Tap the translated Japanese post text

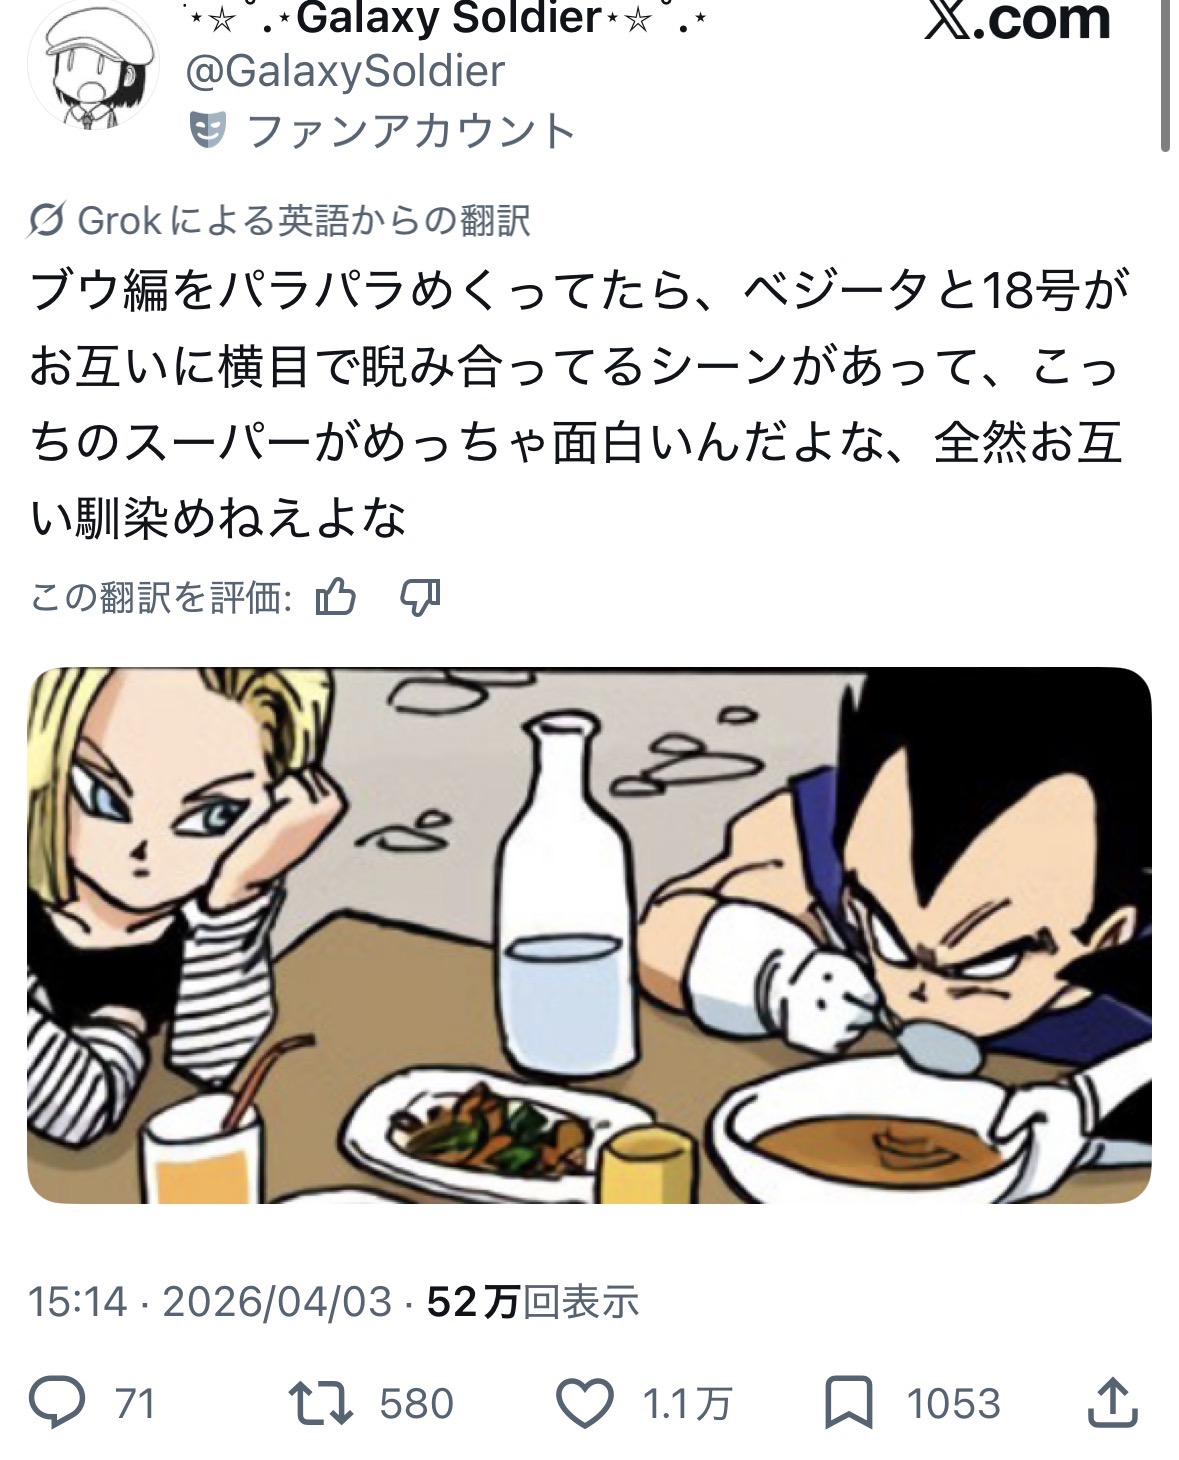580,405
